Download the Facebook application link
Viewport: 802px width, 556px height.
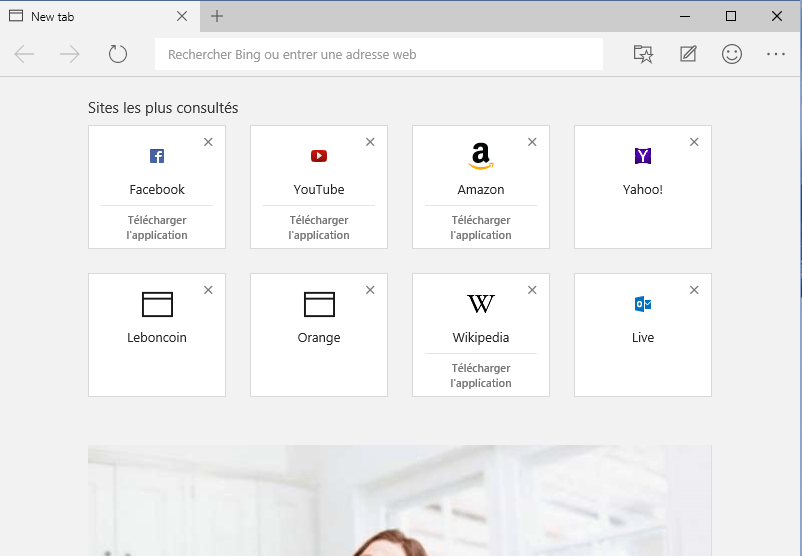coord(157,228)
